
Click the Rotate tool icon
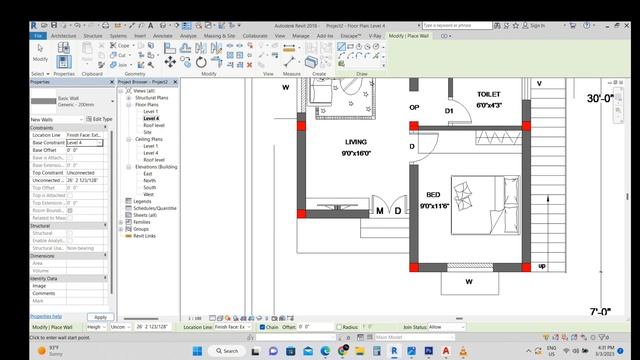click(201, 62)
